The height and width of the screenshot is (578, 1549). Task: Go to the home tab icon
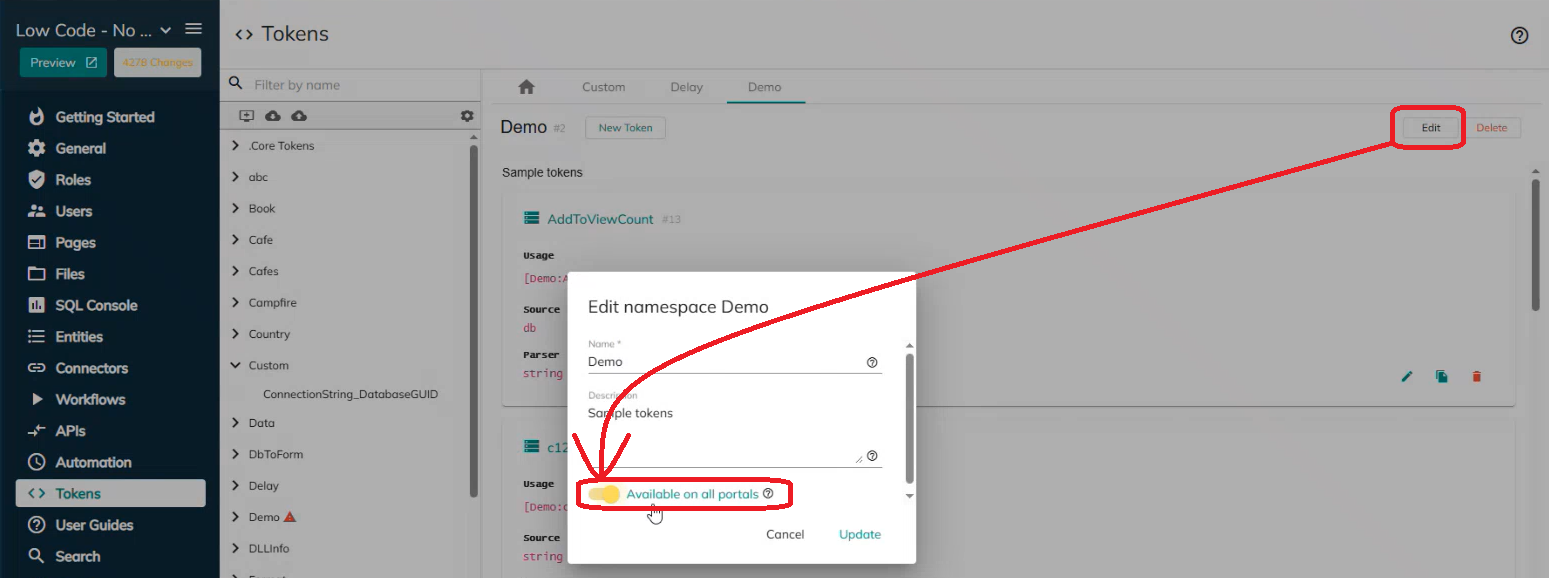coord(527,87)
